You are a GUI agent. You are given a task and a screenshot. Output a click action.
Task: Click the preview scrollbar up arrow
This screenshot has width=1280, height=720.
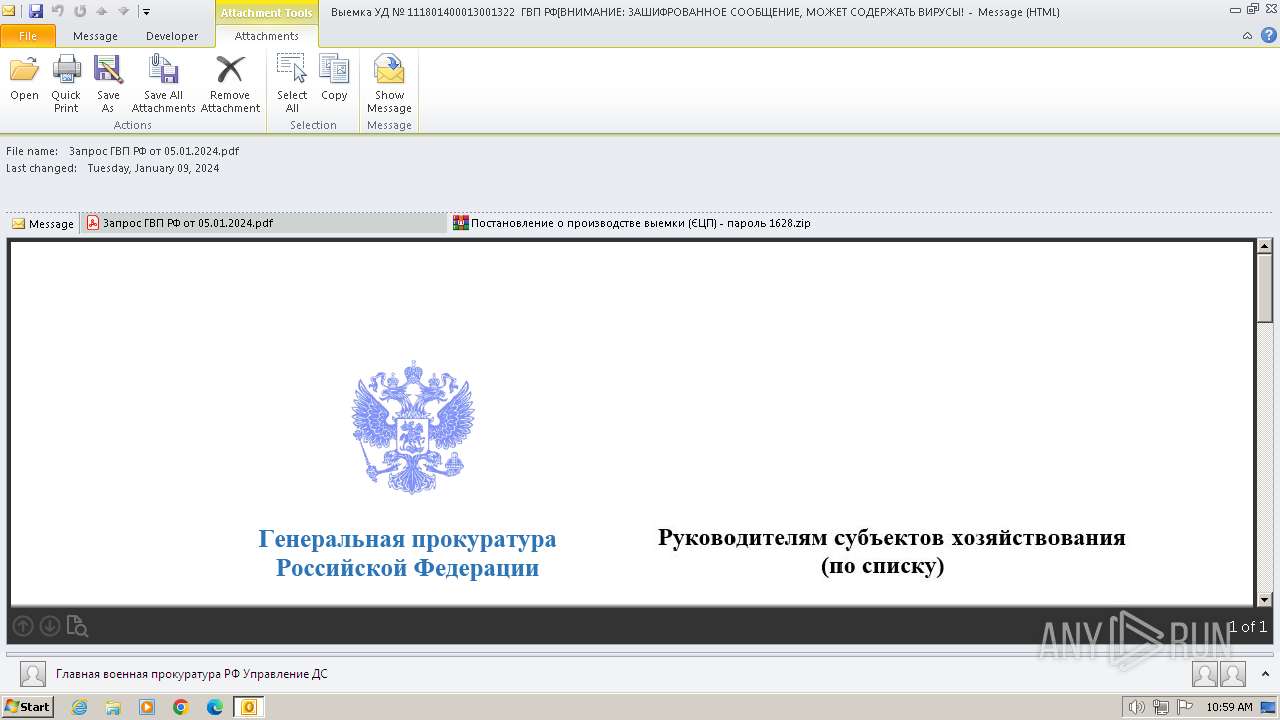[x=1264, y=246]
